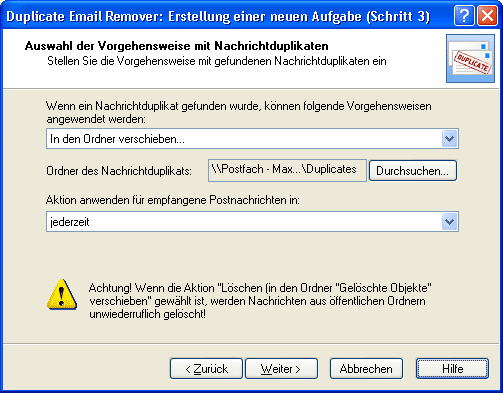The width and height of the screenshot is (503, 393).
Task: Continue with the 'Weiter >' button
Action: tap(281, 369)
